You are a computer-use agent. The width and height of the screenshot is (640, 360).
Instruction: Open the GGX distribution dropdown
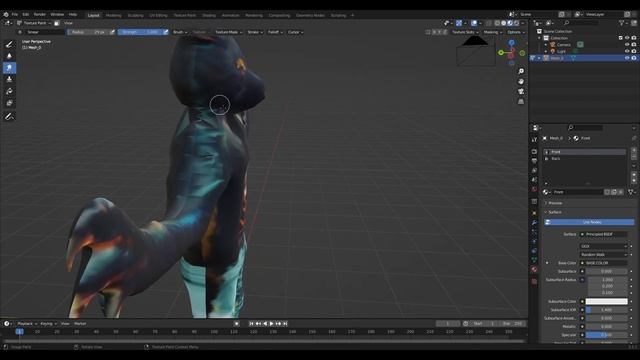(x=604, y=246)
